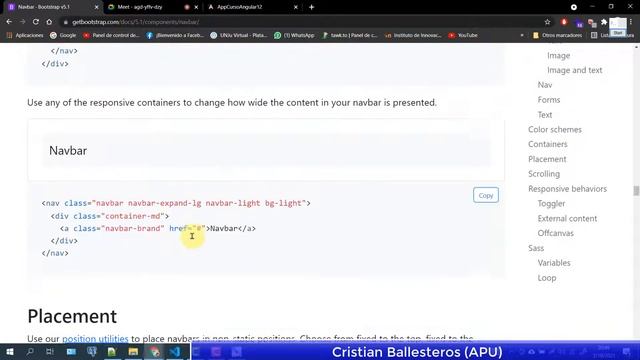Open the Aplicaciones bookmark
The image size is (640, 360).
(x=25, y=36)
